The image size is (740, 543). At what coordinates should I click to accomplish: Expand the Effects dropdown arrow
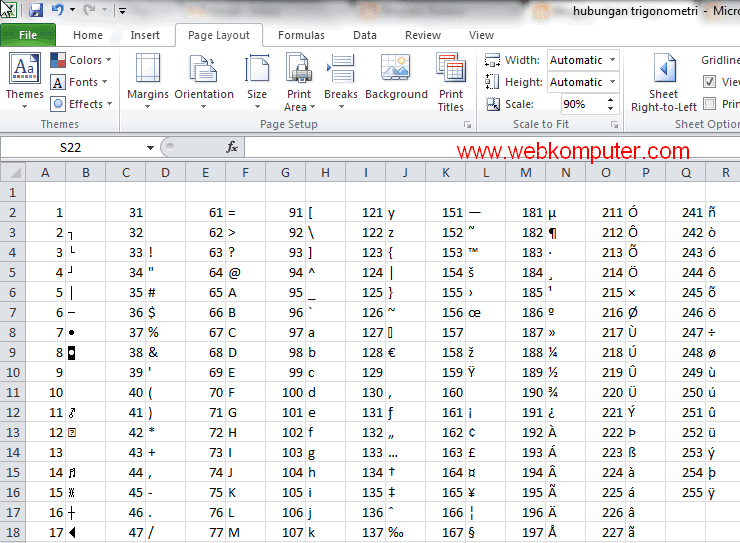[x=109, y=103]
